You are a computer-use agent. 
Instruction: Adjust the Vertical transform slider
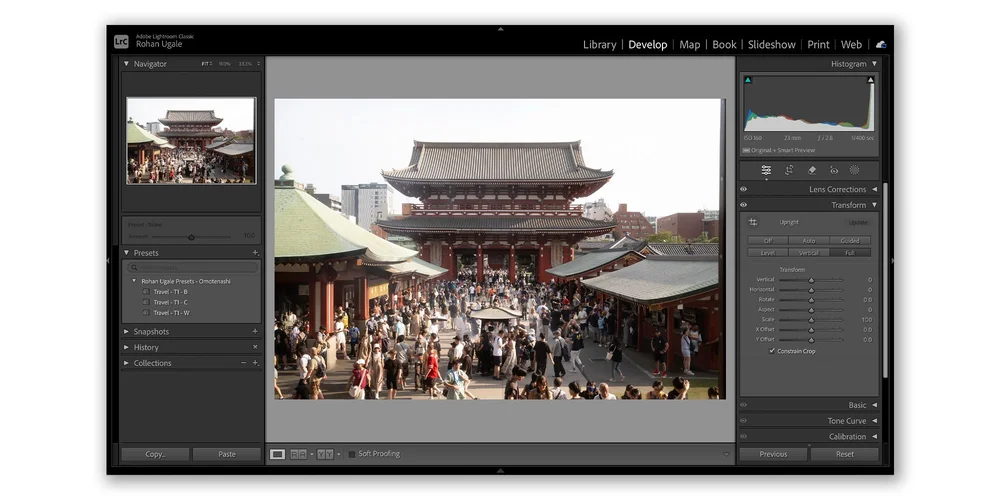point(811,280)
